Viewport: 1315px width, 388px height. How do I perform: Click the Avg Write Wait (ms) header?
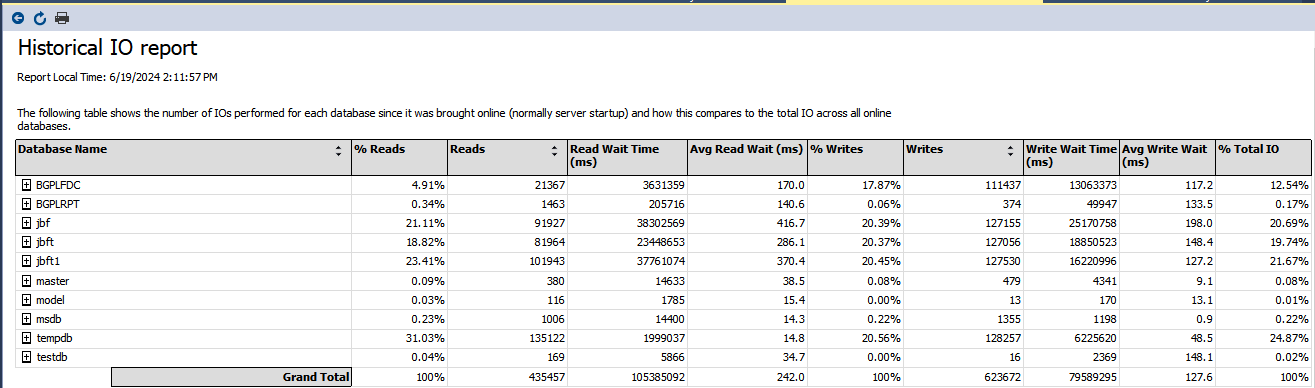tap(1167, 157)
